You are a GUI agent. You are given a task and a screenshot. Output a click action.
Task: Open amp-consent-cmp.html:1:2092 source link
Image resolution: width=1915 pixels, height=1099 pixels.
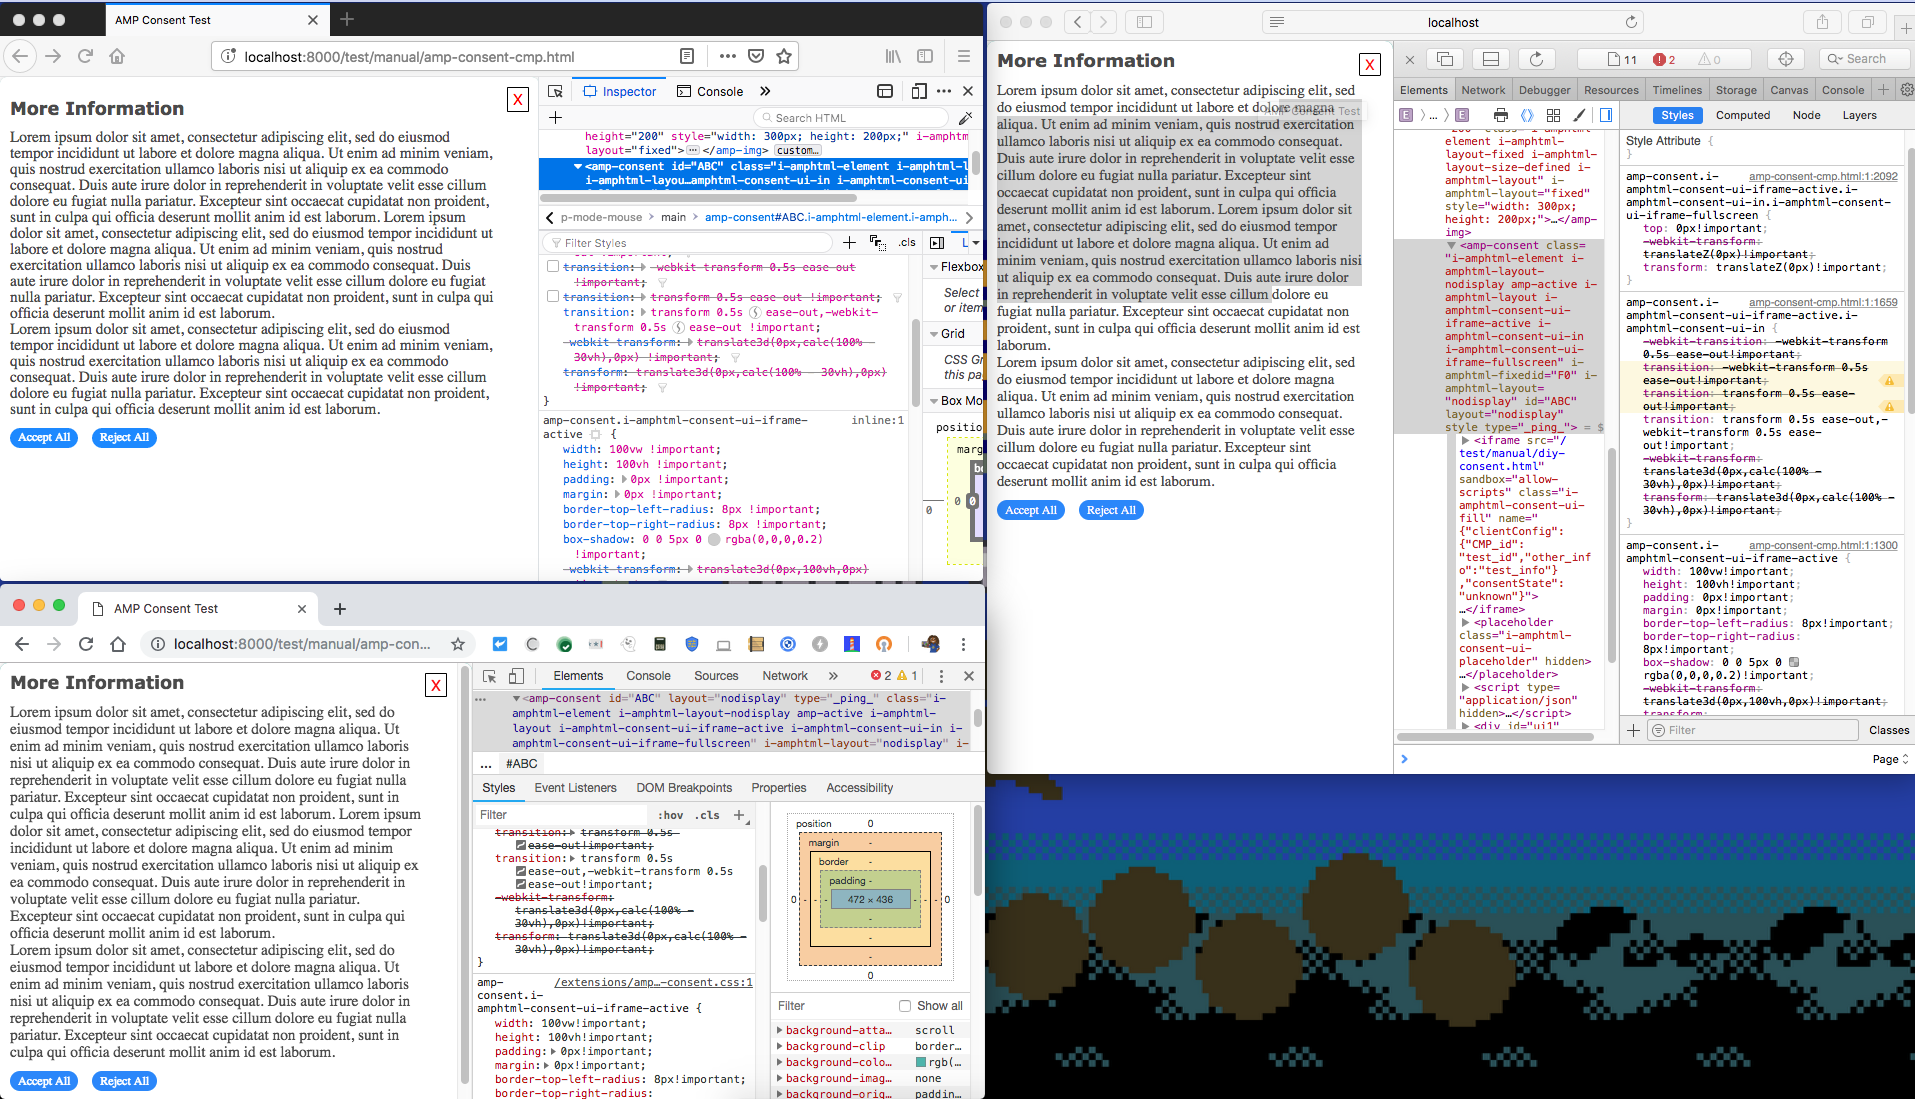coord(1823,176)
